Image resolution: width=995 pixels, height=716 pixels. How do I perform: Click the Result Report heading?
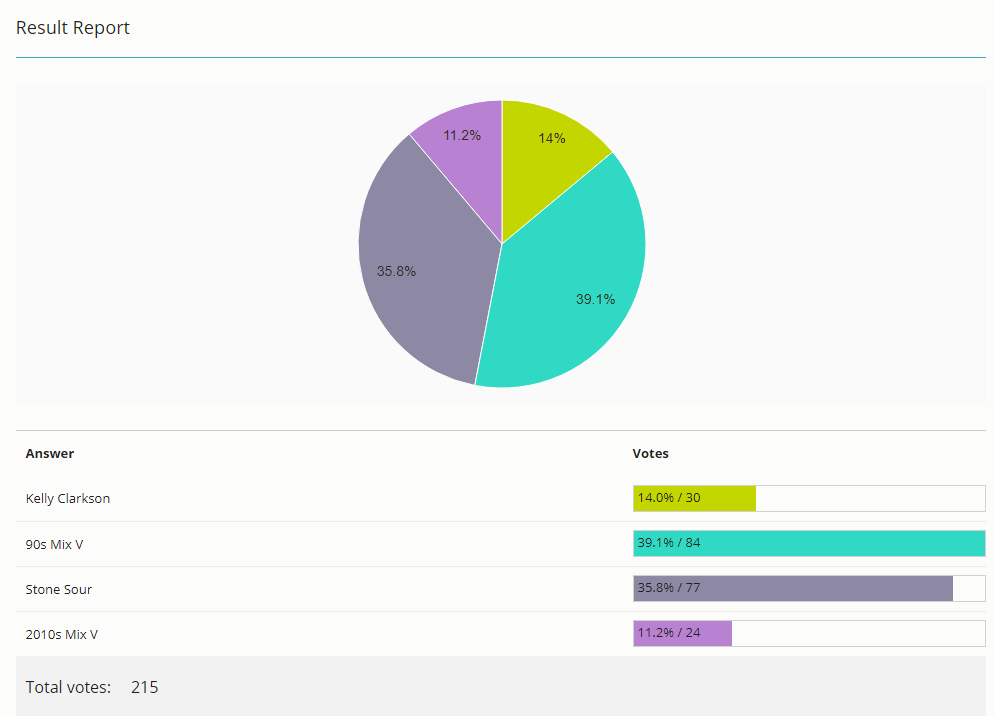72,28
